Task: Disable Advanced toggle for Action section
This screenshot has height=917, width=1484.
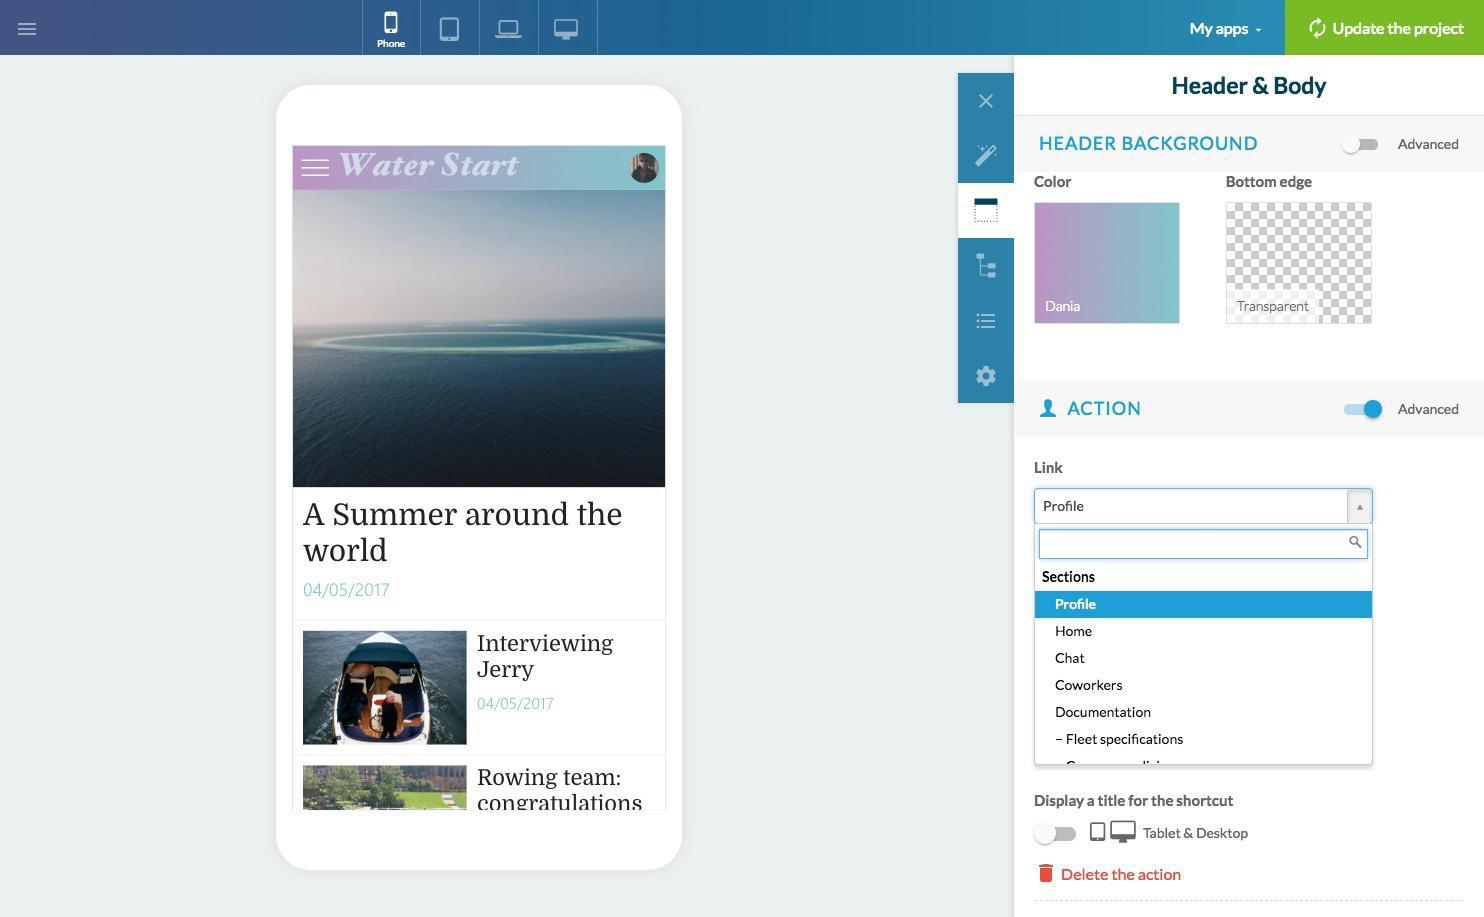Action: pyautogui.click(x=1362, y=409)
